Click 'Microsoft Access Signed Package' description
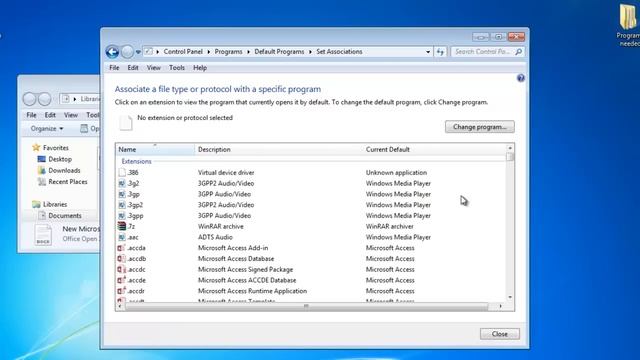Viewport: 640px width, 360px height. point(245,269)
